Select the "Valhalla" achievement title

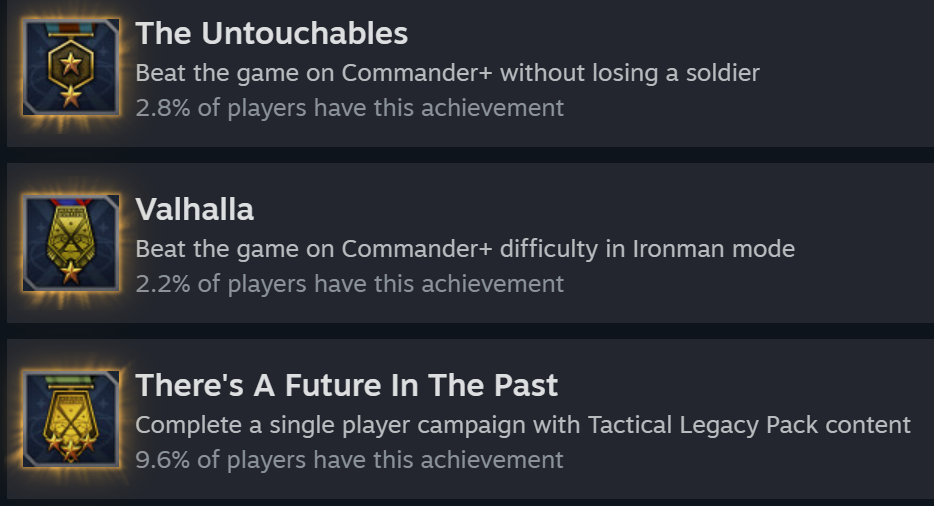(x=195, y=209)
